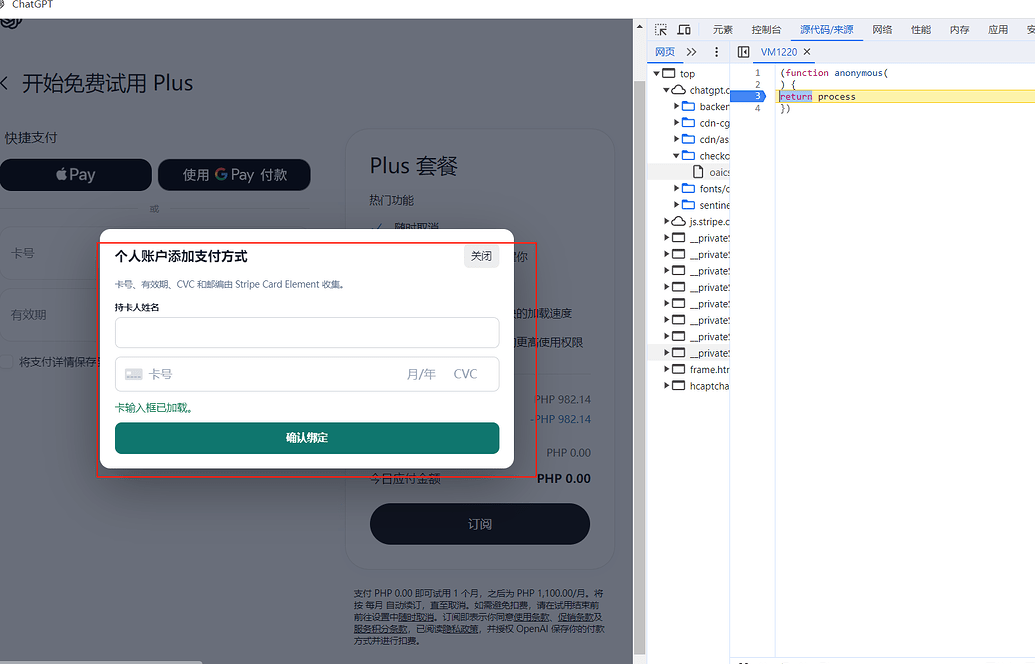This screenshot has height=664, width=1035.
Task: Expand the js.stripe domain arrow
Action: point(667,221)
